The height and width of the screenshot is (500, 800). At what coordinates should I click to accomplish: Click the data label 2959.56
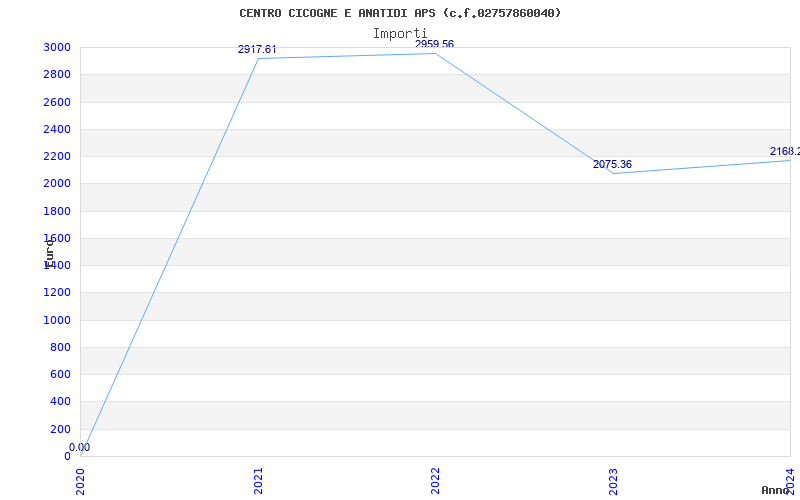[434, 44]
